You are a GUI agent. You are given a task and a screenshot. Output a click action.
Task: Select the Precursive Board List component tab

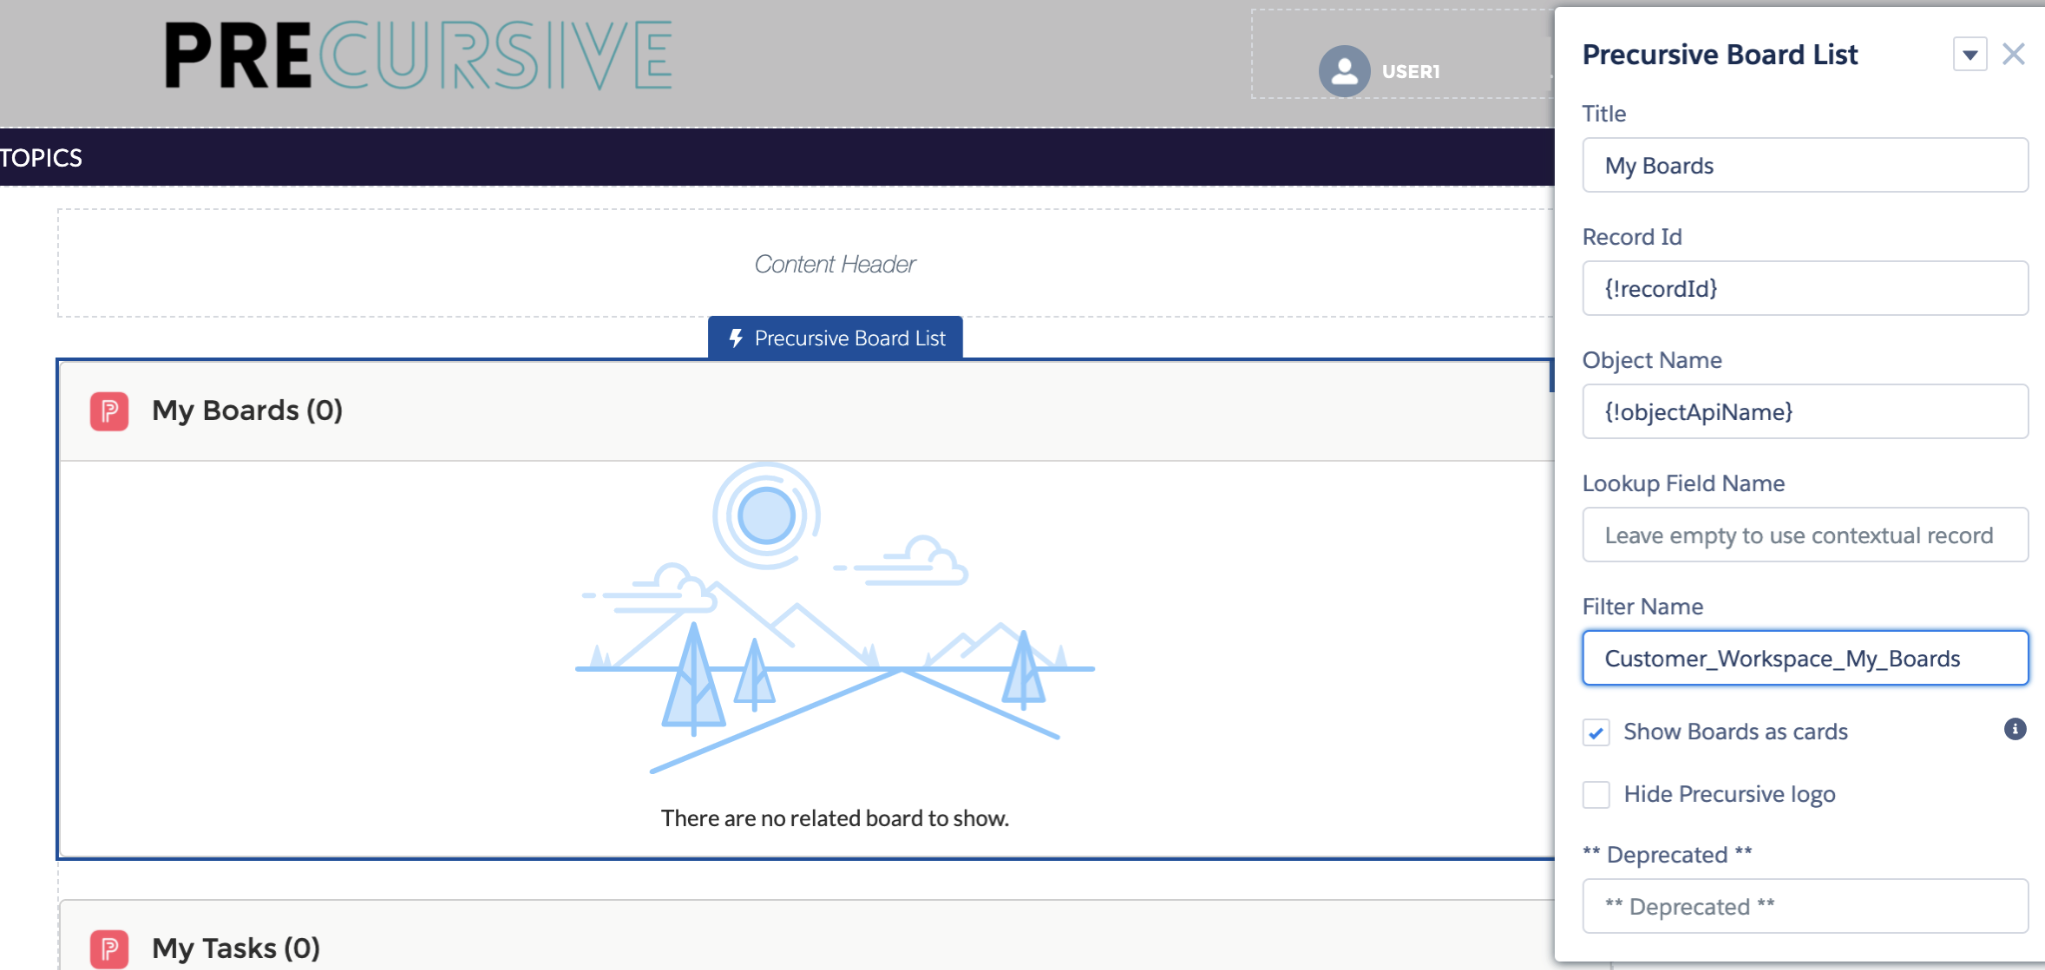click(x=835, y=338)
